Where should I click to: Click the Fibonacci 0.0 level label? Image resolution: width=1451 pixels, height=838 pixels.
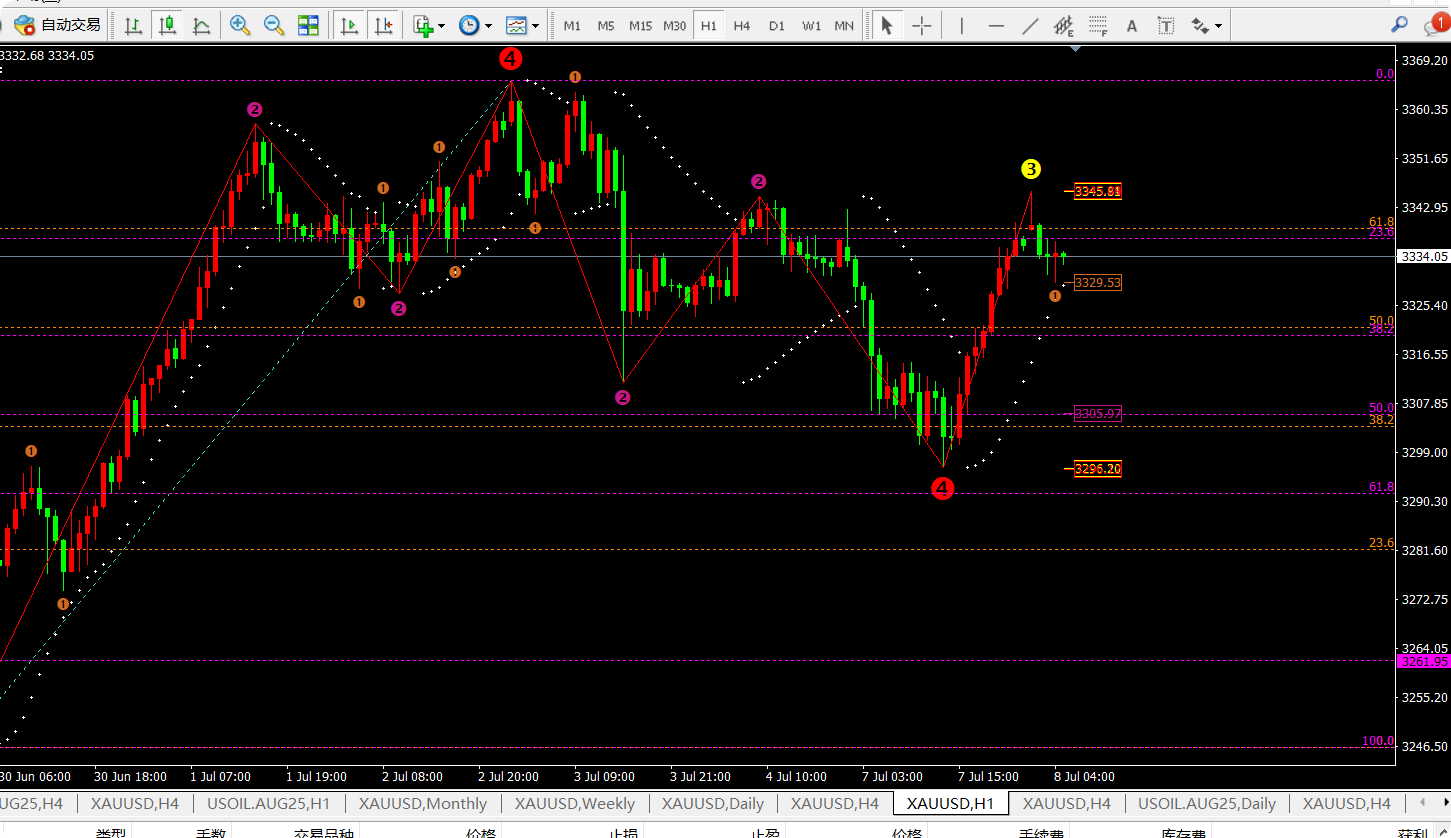(1385, 74)
